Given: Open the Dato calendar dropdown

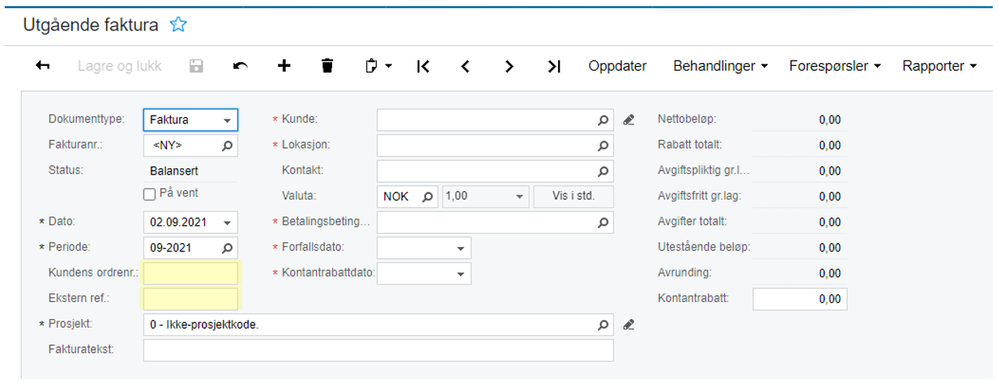Looking at the screenshot, I should coord(227,222).
